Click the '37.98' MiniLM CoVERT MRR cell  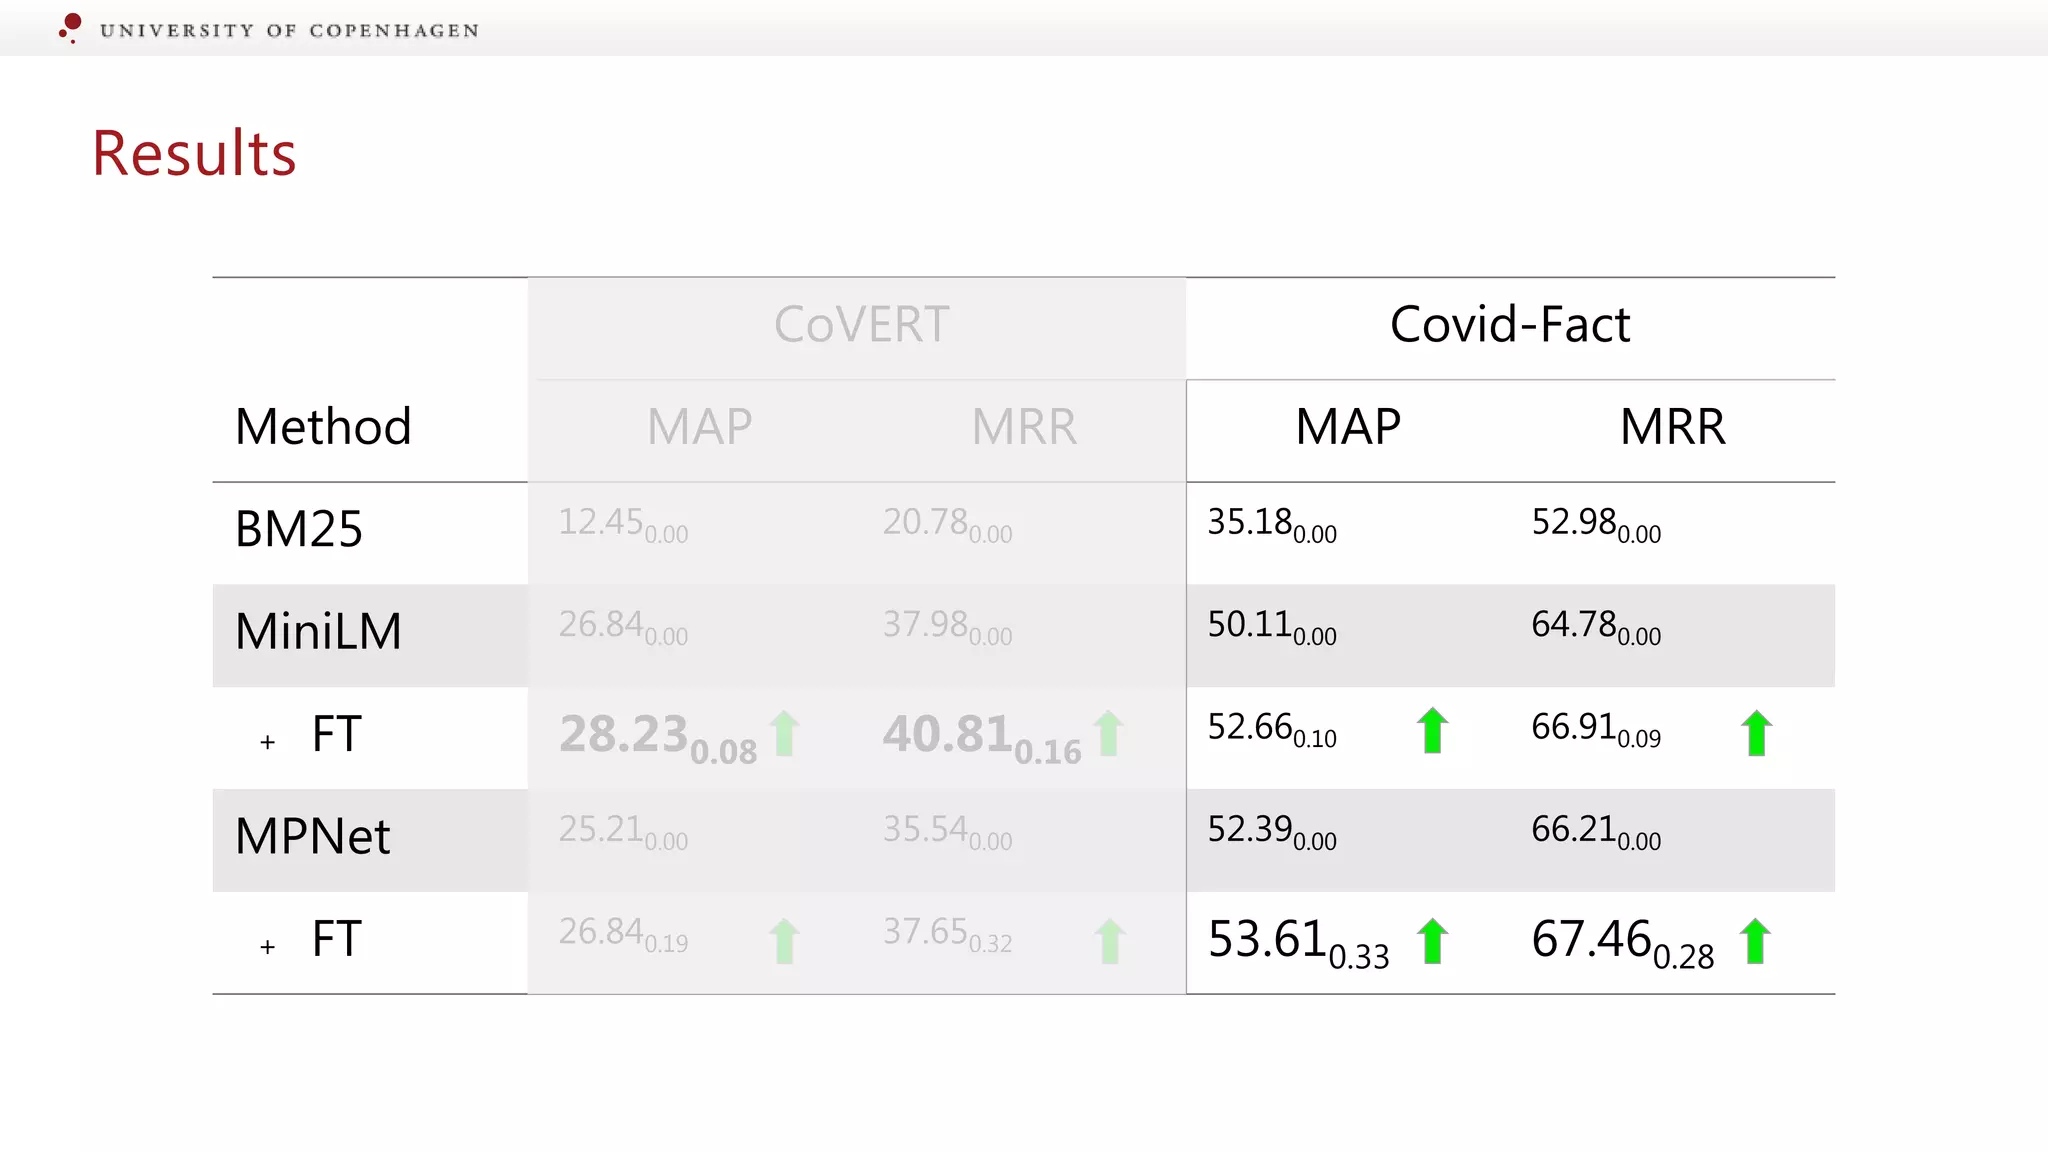947,626
